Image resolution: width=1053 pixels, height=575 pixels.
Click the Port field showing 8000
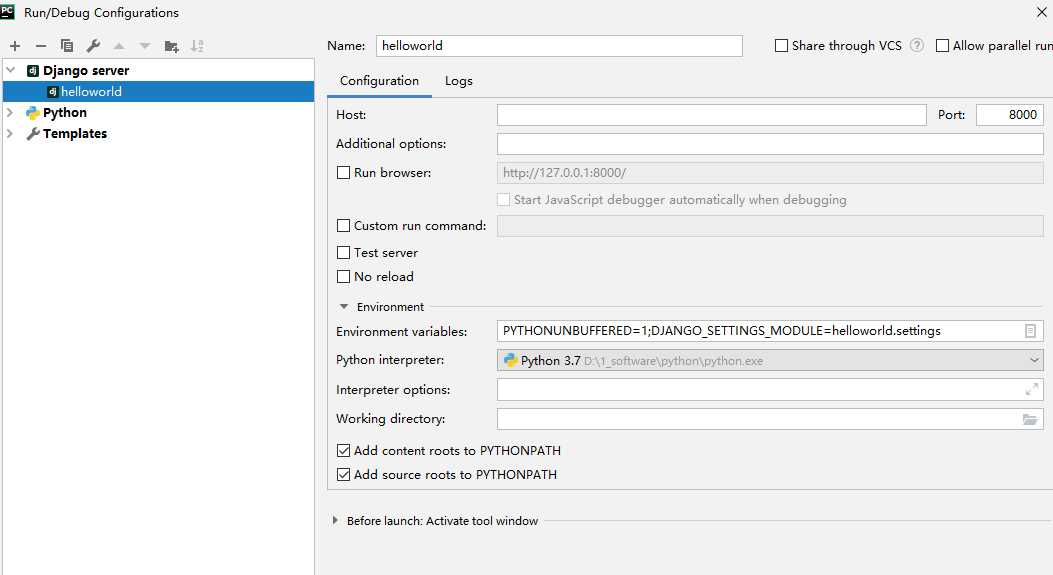tap(1010, 115)
